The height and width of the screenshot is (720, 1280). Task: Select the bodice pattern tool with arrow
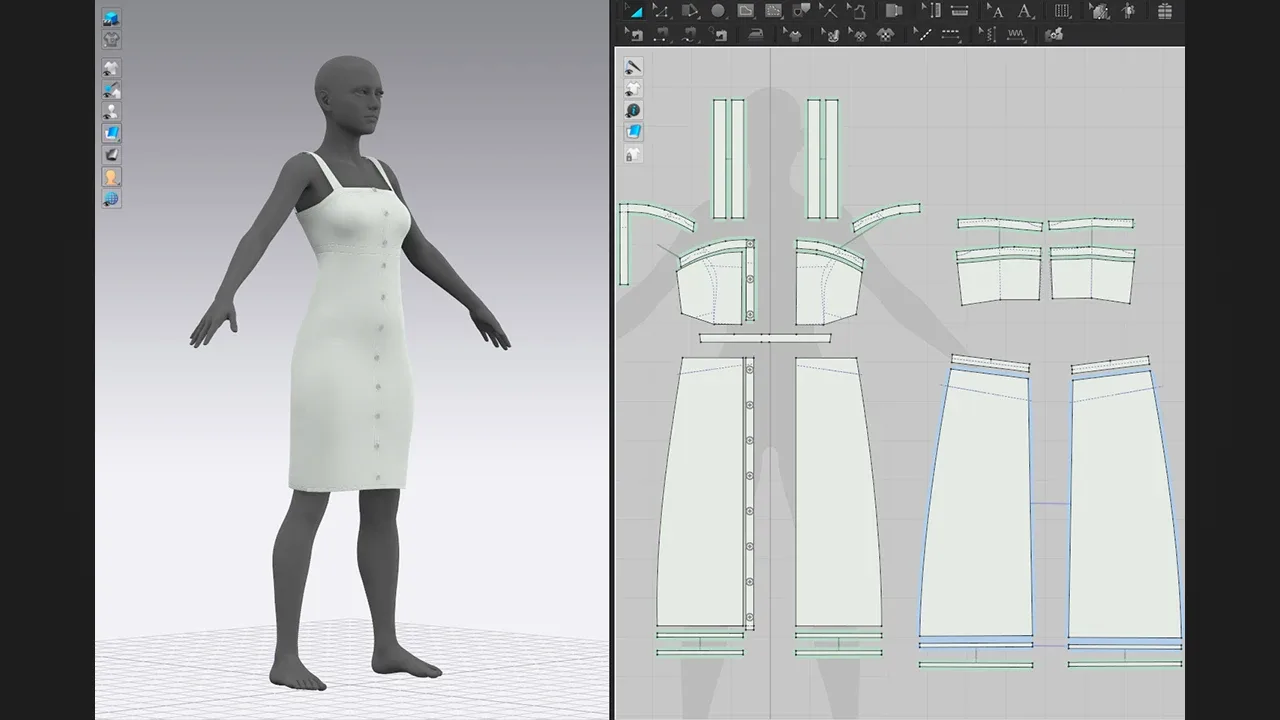tap(856, 11)
